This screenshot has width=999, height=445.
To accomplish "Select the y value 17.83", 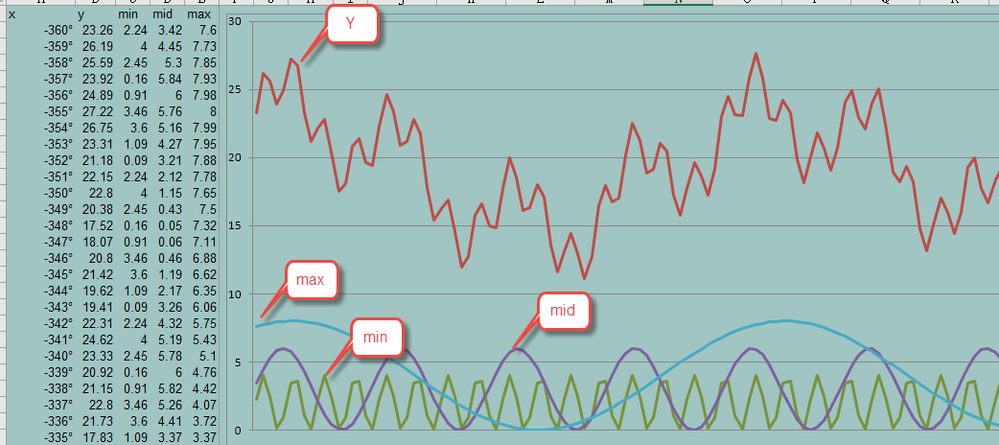I will pos(98,437).
